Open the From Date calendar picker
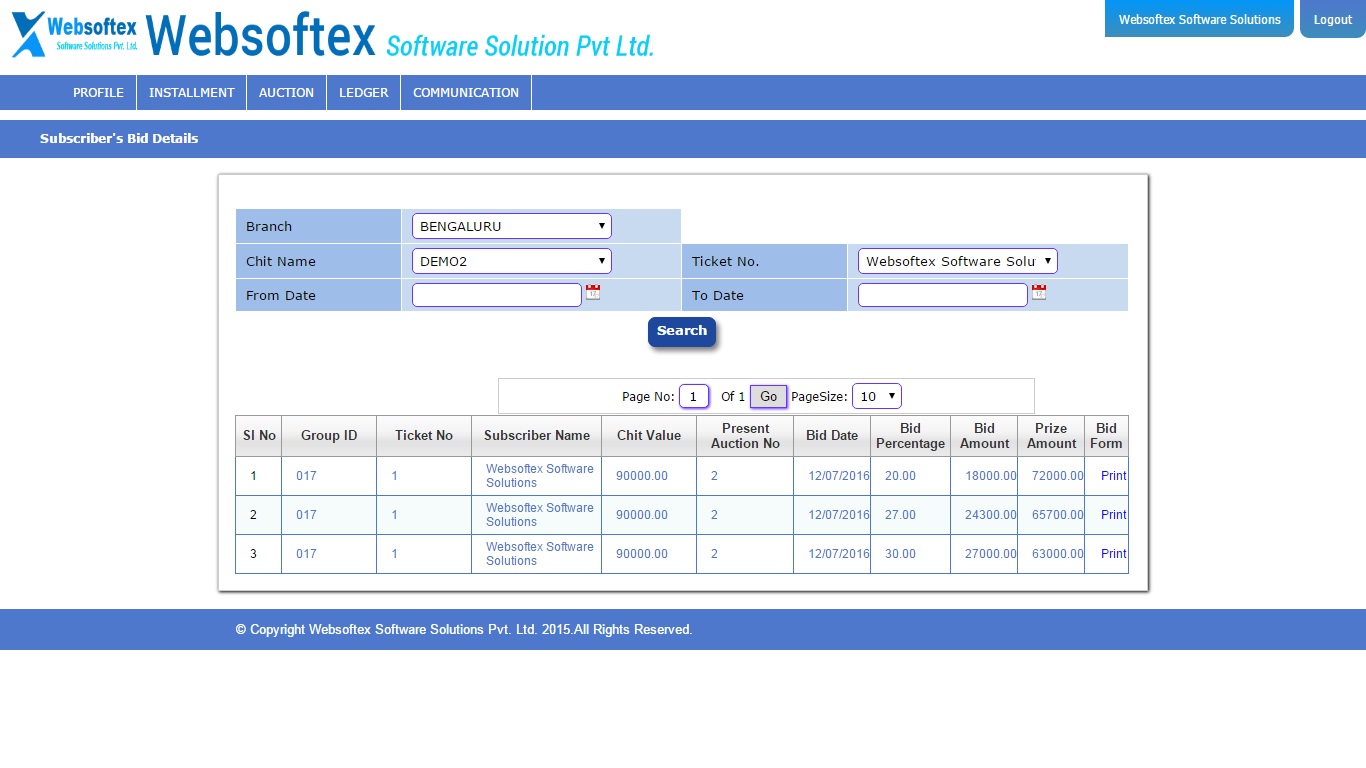 click(x=593, y=292)
